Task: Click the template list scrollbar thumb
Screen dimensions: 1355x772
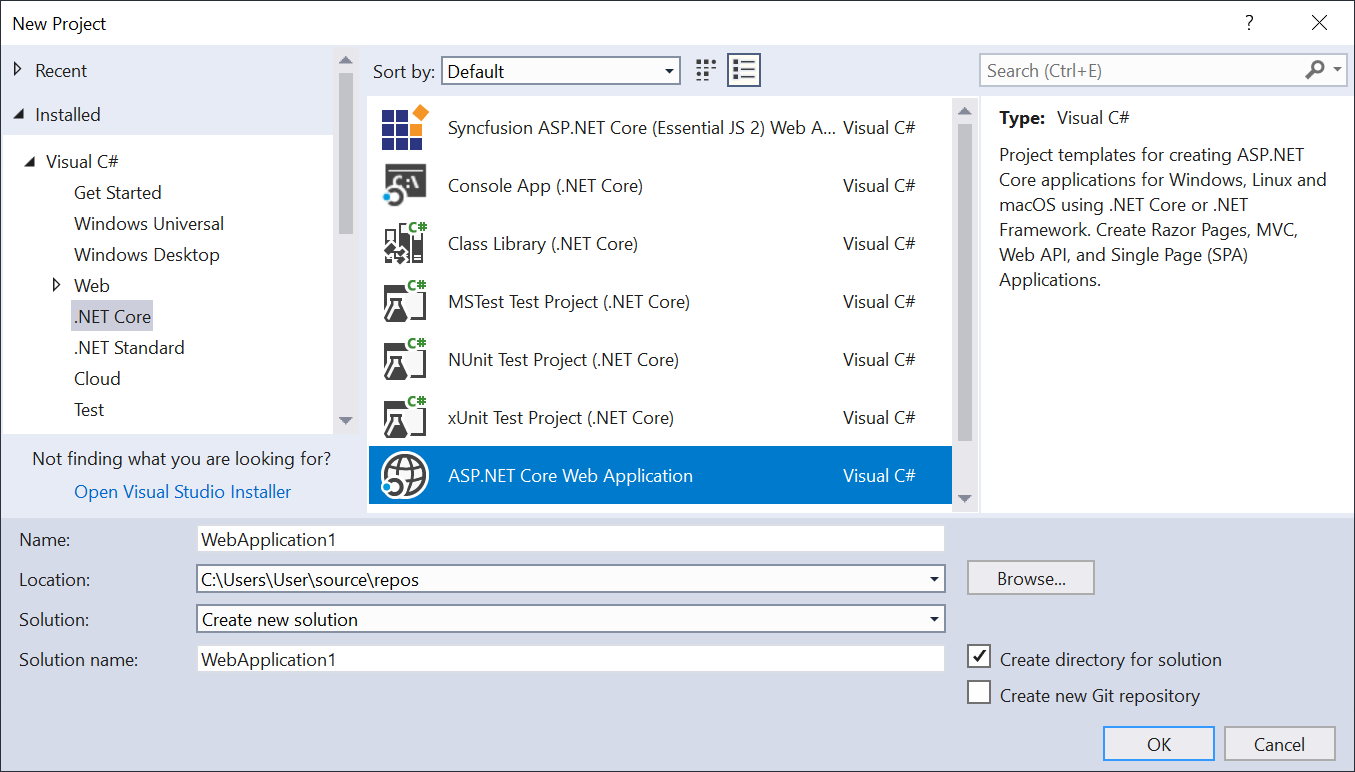Action: pos(964,282)
